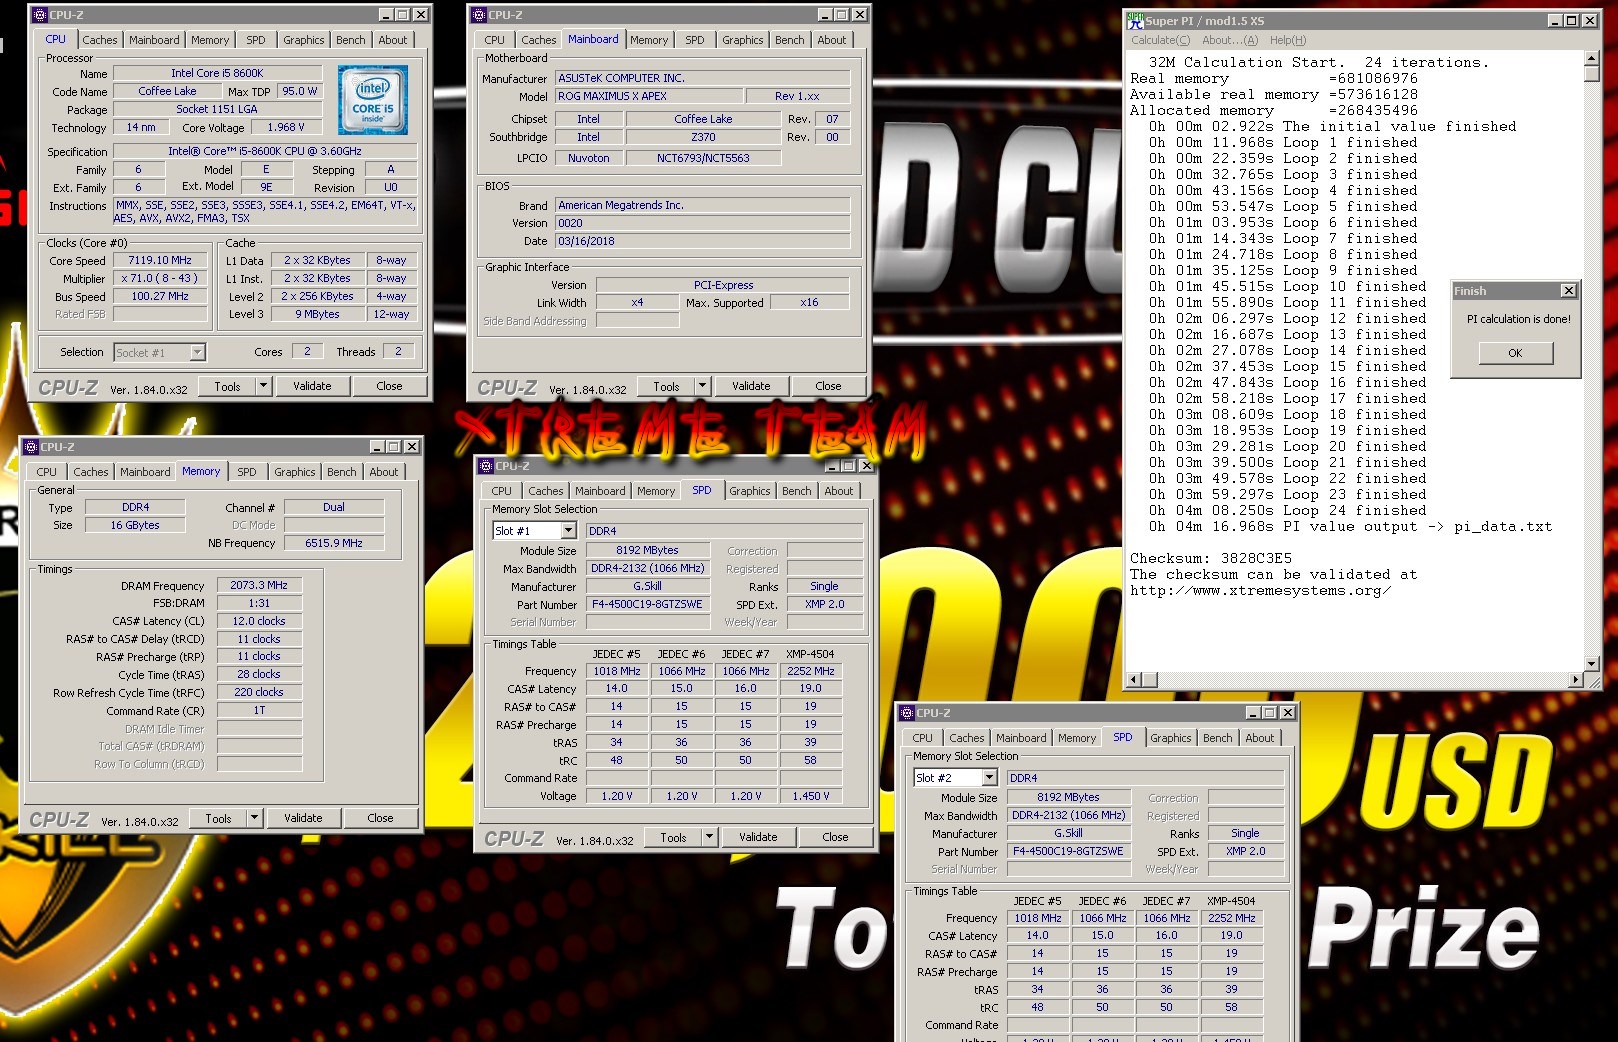Image resolution: width=1618 pixels, height=1042 pixels.
Task: Click the Core Speed value 7119.10 MHz
Action: [x=160, y=260]
